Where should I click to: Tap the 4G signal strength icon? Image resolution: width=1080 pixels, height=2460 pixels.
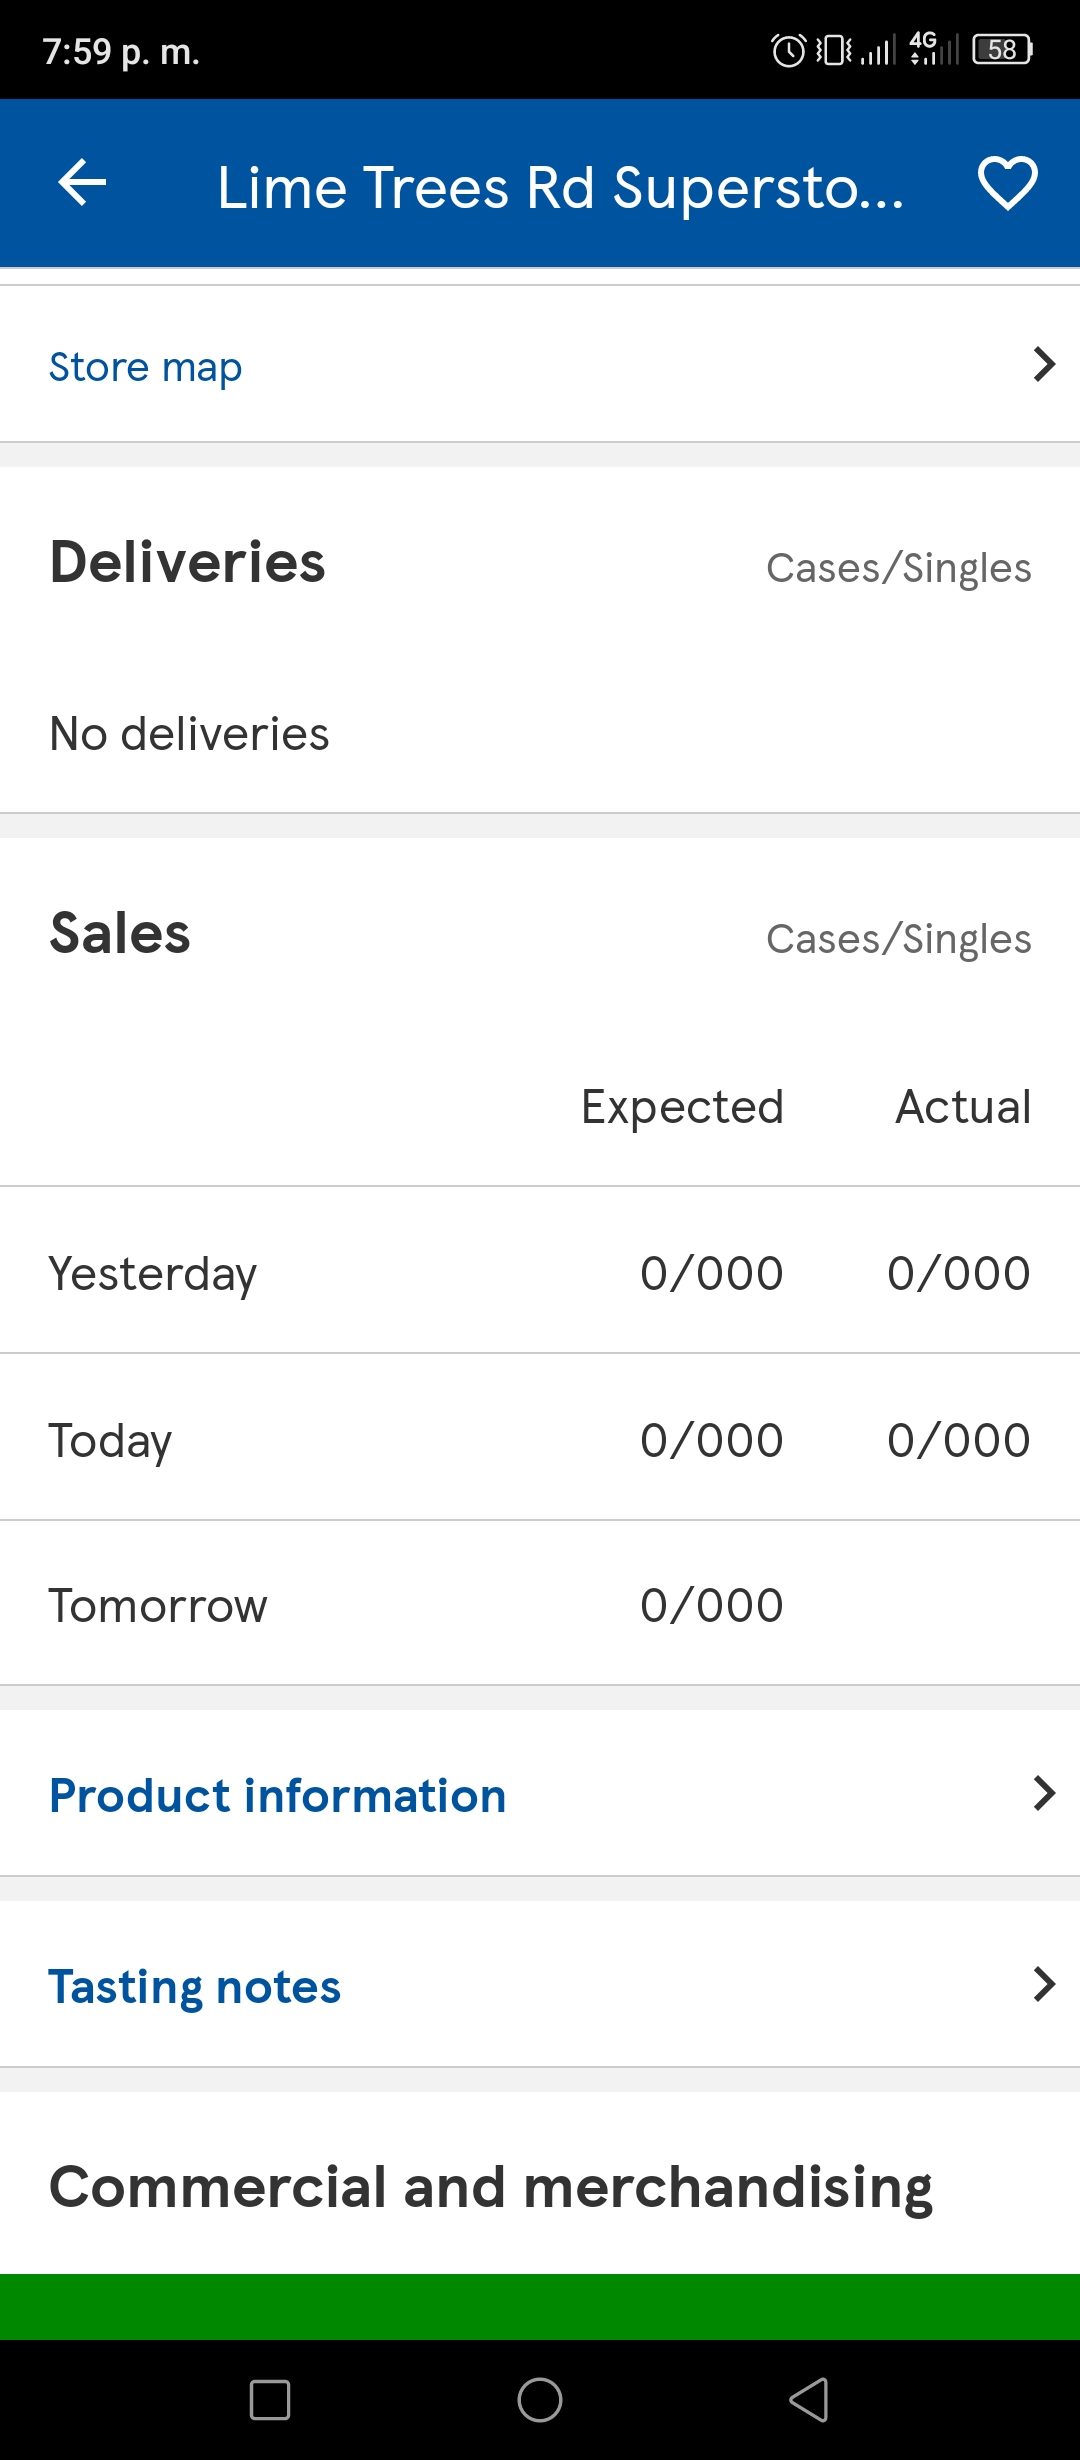tap(933, 48)
